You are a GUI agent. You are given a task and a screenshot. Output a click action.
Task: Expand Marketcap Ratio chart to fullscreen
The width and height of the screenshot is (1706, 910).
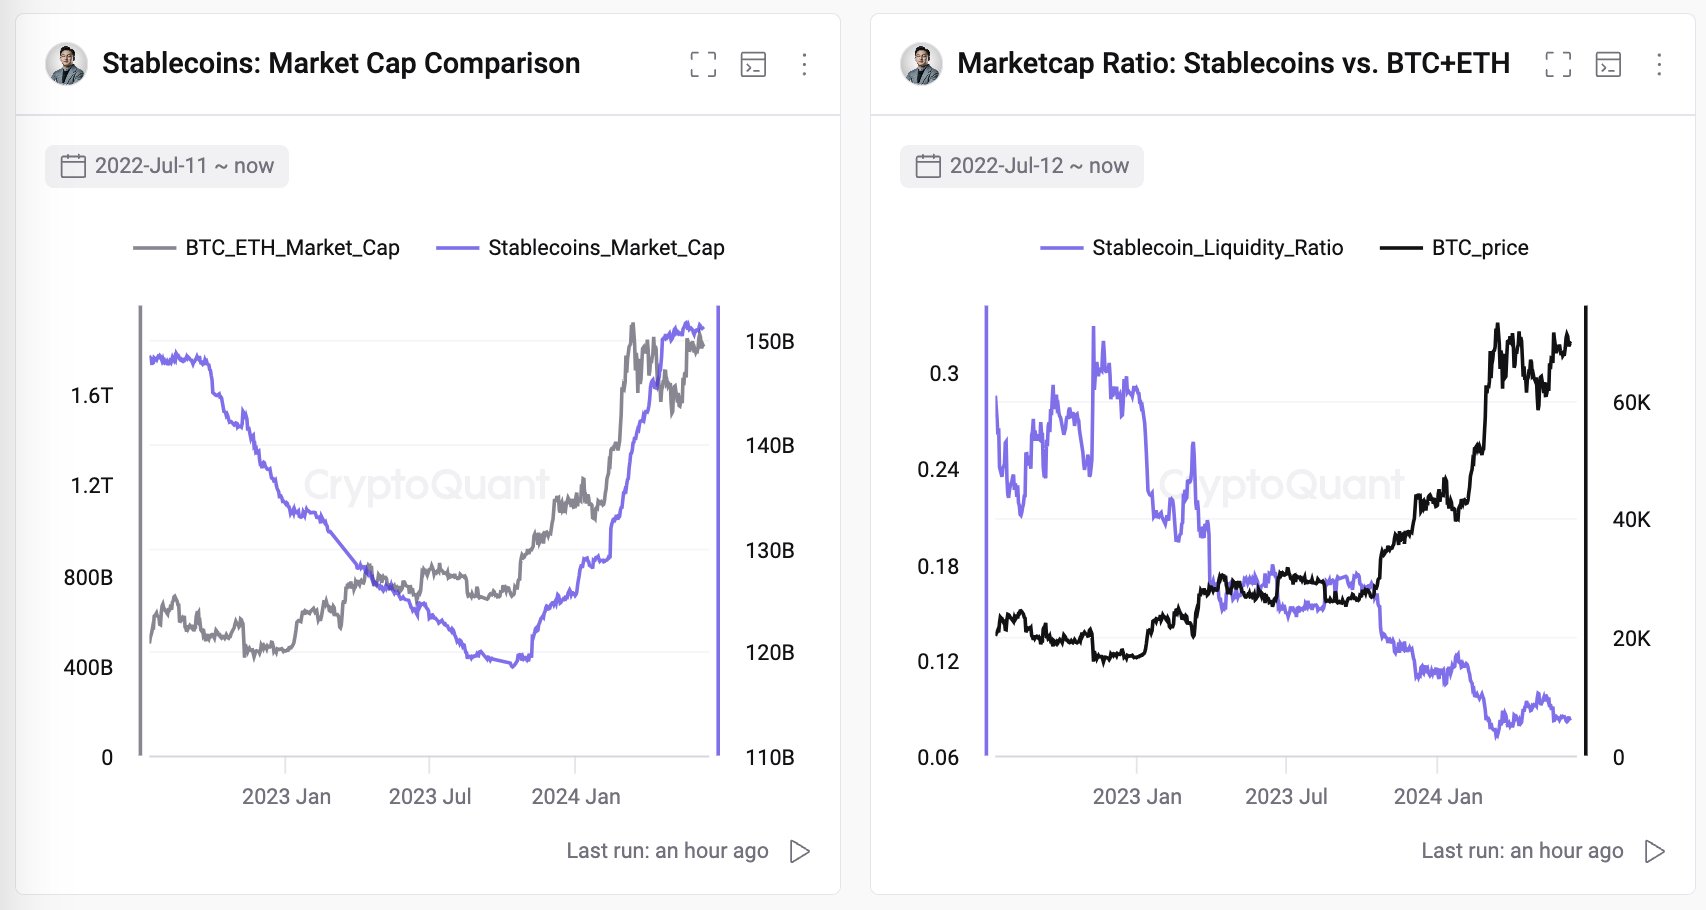click(1558, 65)
